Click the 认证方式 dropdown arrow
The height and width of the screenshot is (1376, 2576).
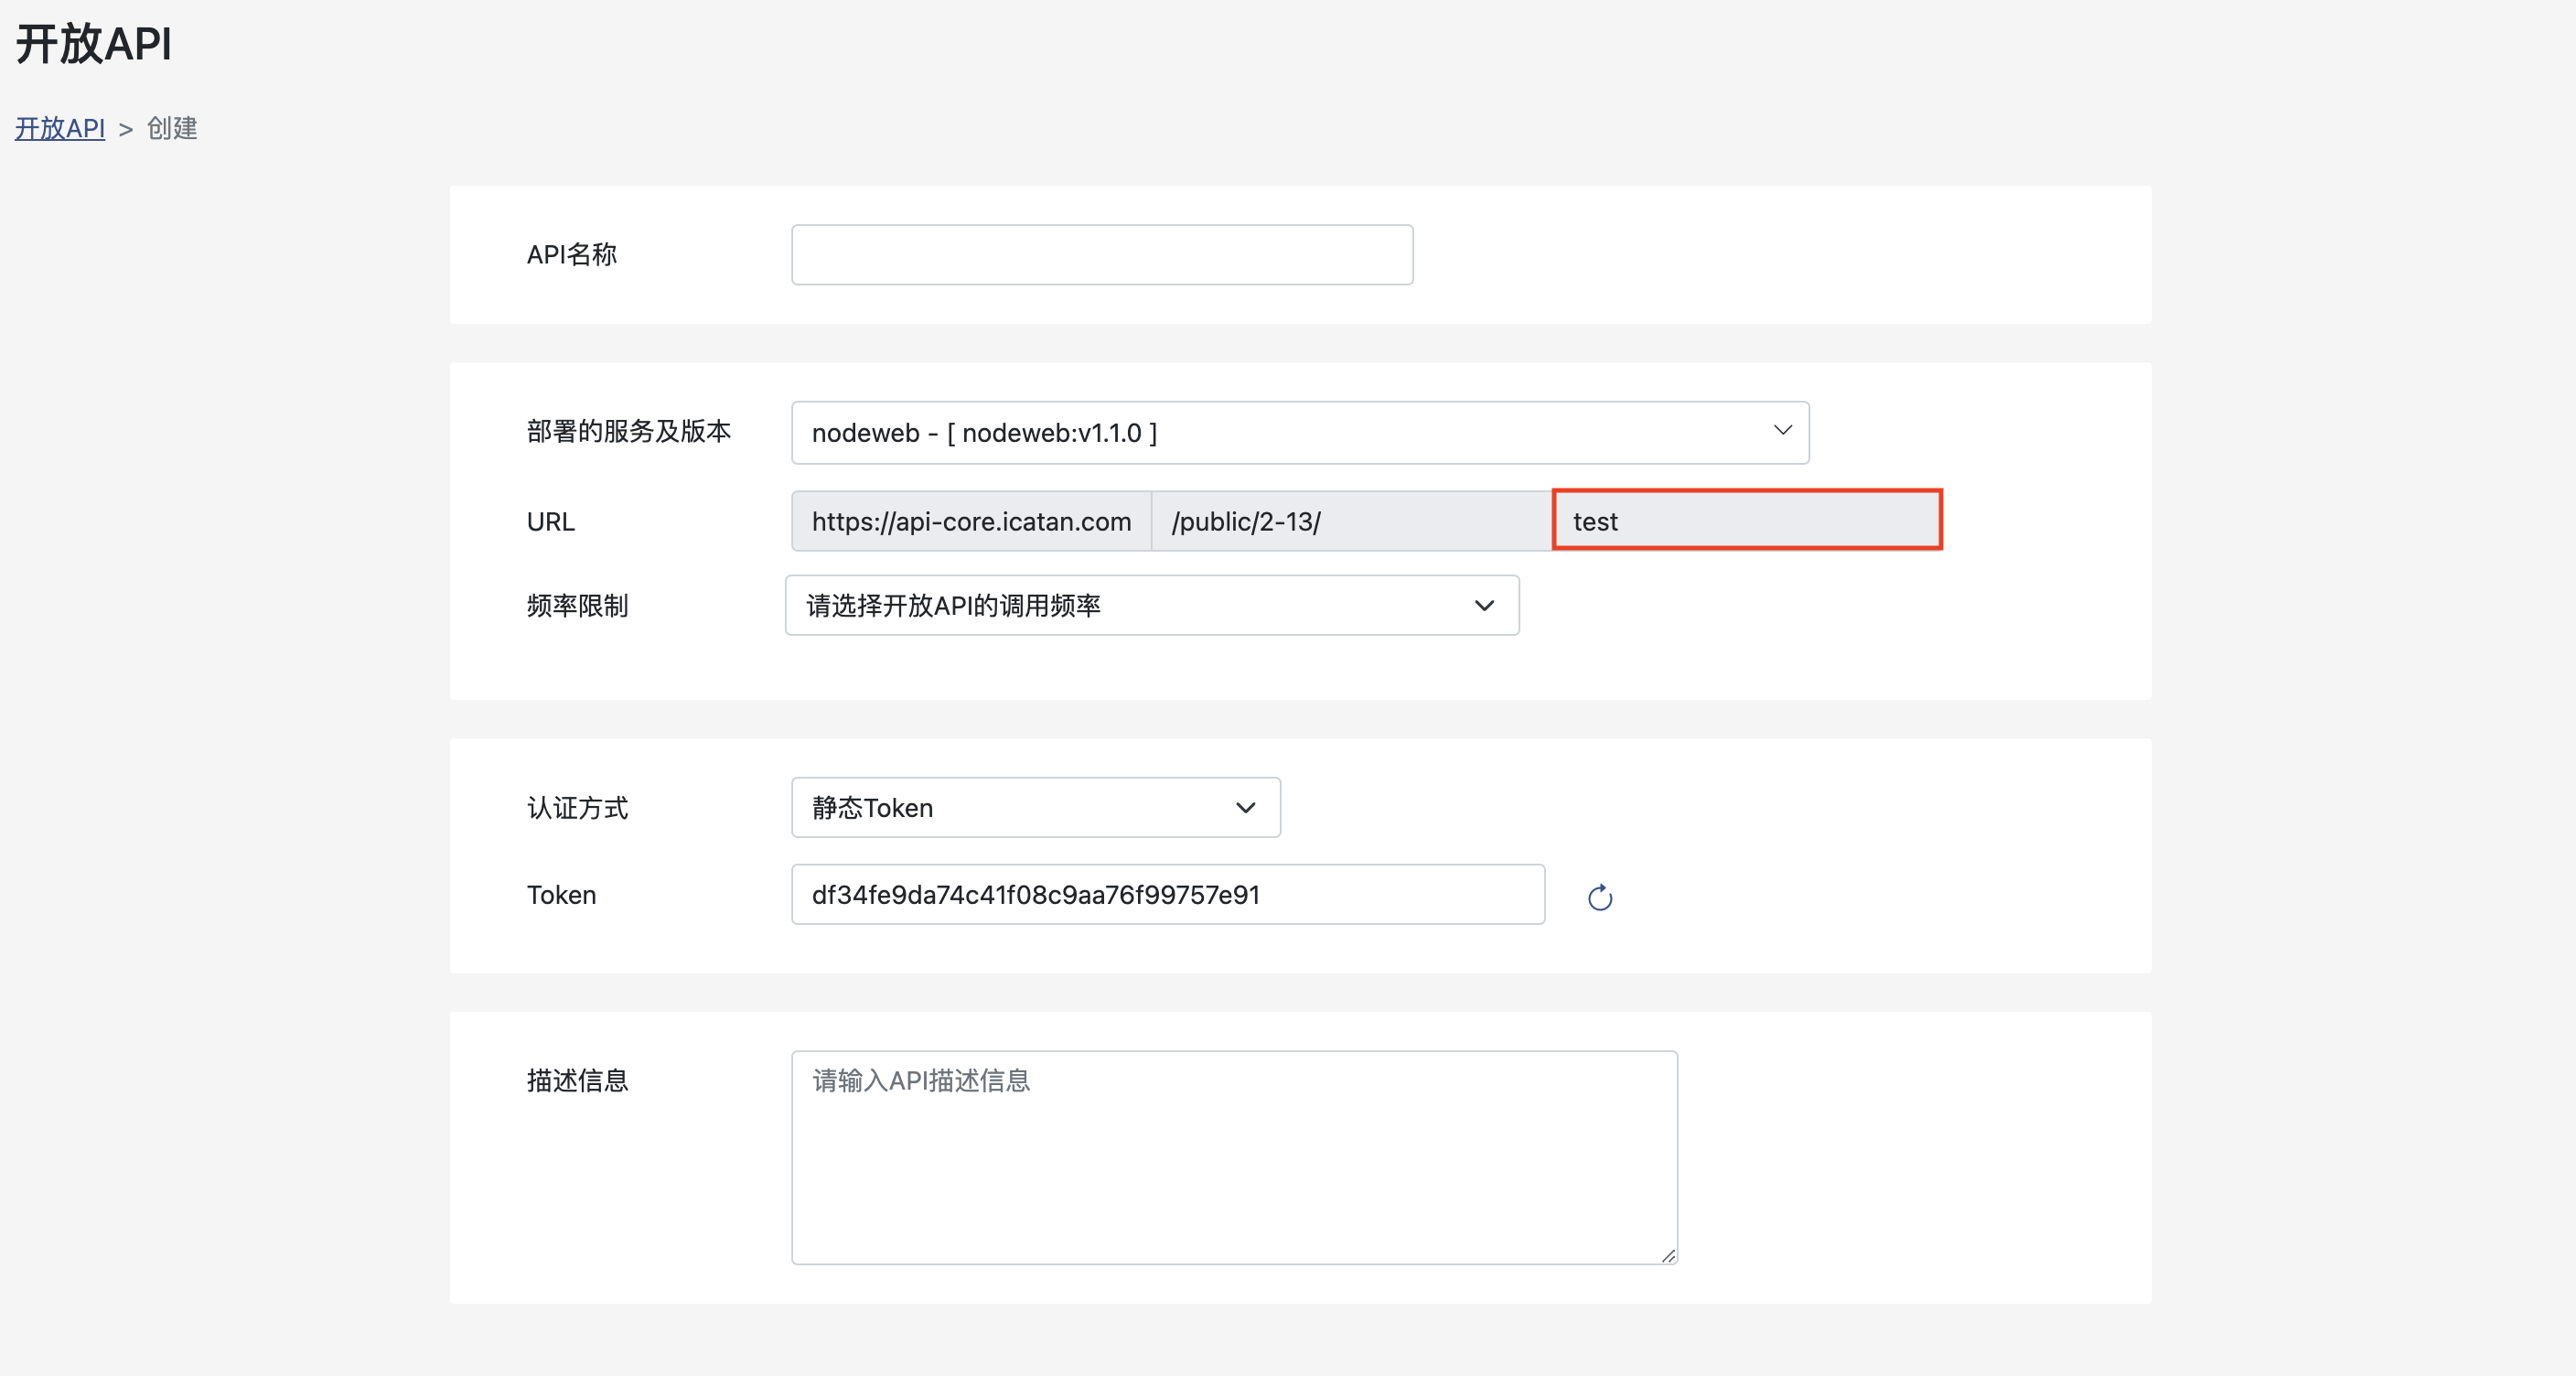pos(1245,808)
